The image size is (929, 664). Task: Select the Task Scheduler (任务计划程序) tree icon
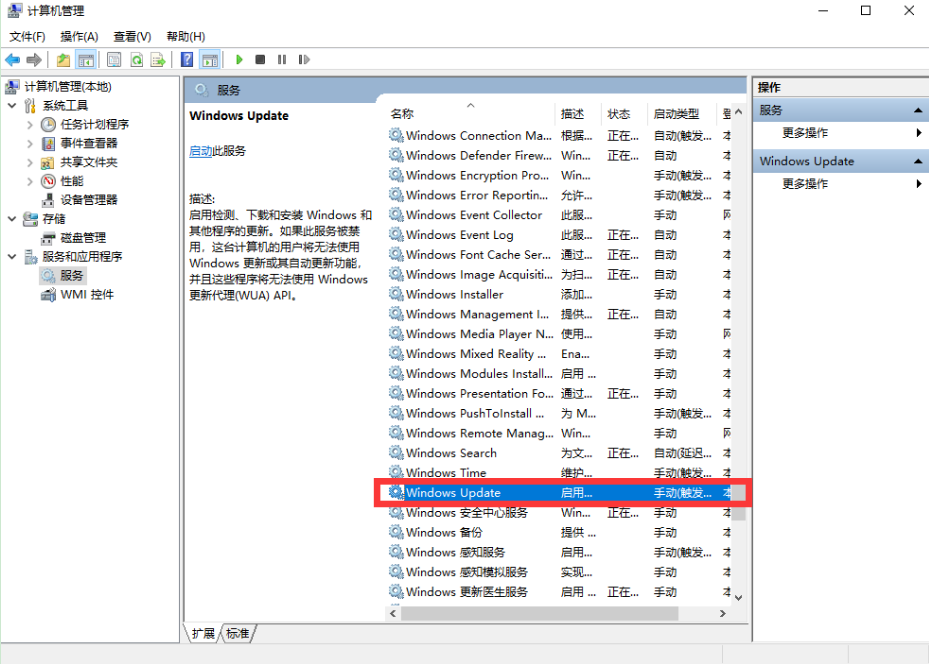(x=48, y=124)
